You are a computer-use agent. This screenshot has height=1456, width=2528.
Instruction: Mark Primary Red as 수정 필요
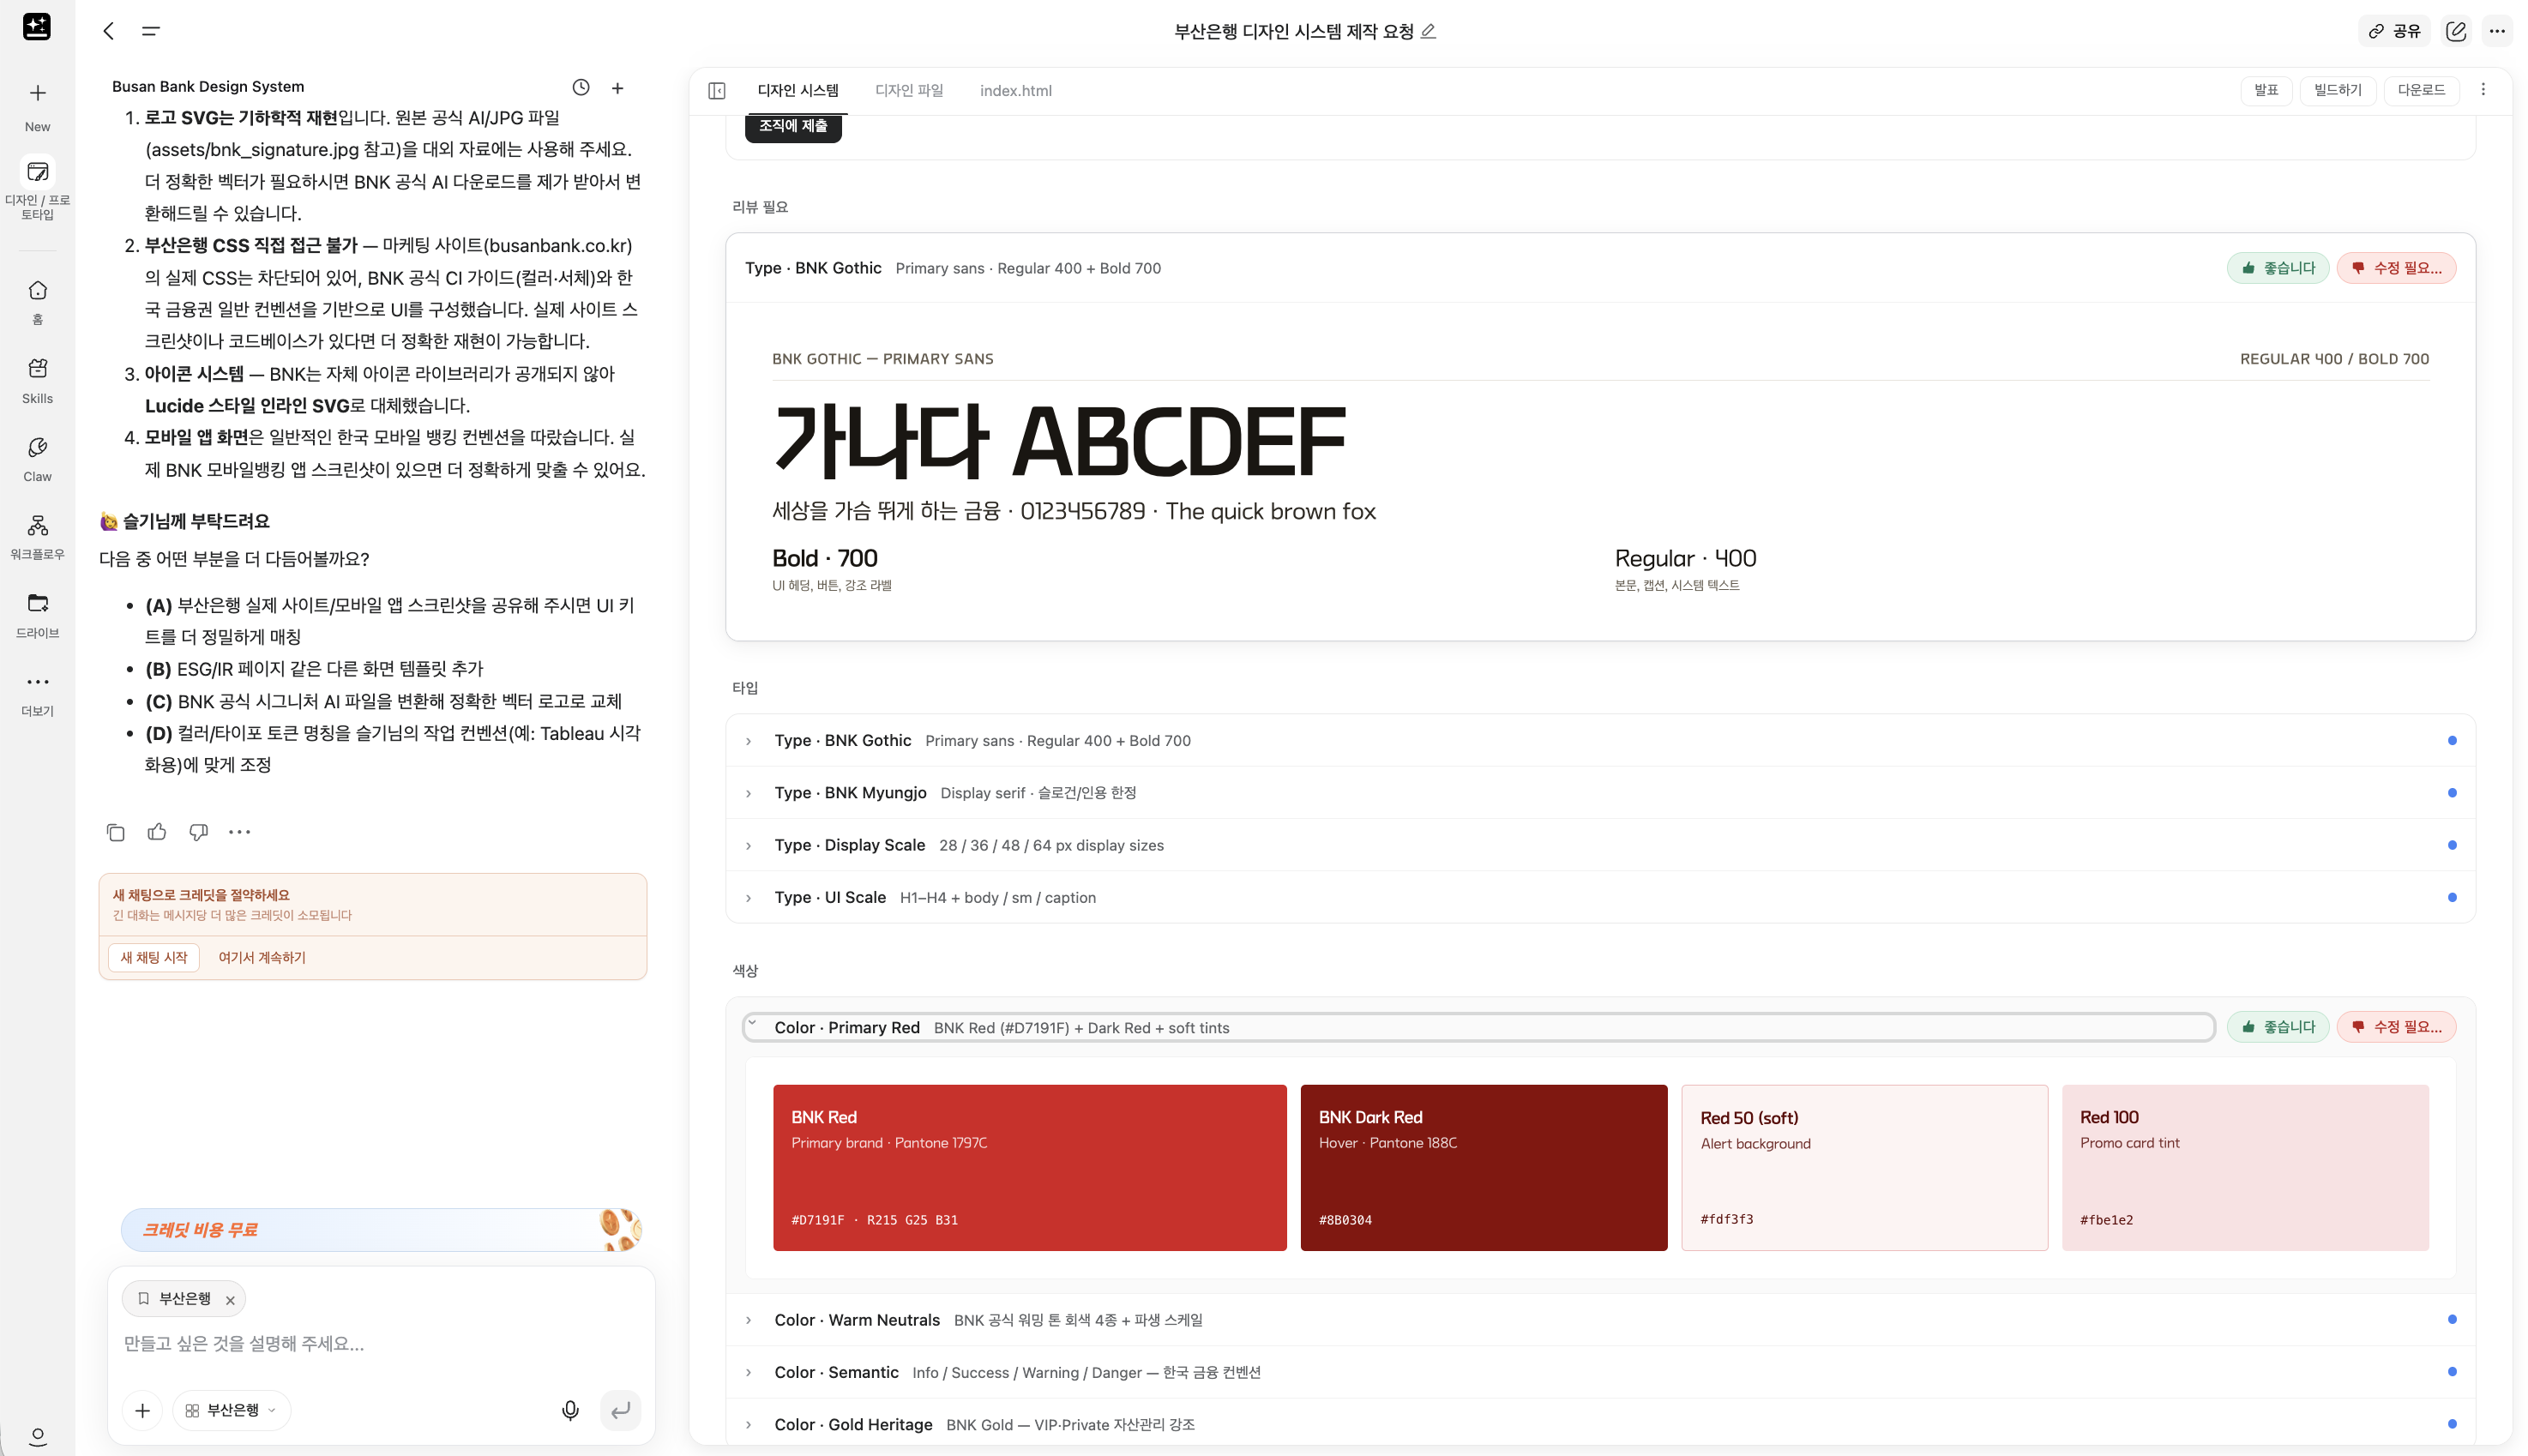pos(2396,1027)
